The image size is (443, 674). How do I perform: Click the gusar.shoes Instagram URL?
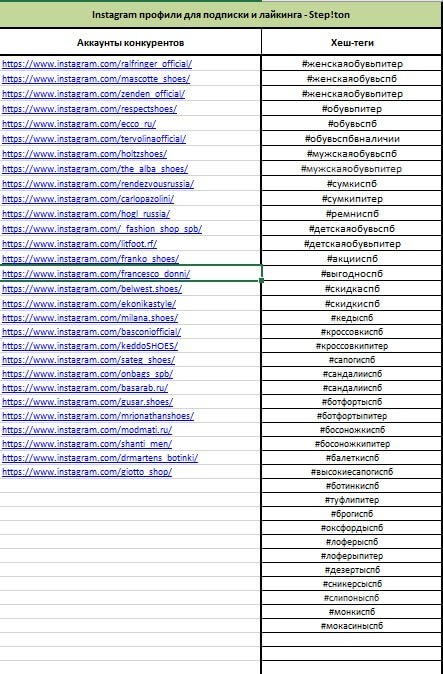pos(87,402)
